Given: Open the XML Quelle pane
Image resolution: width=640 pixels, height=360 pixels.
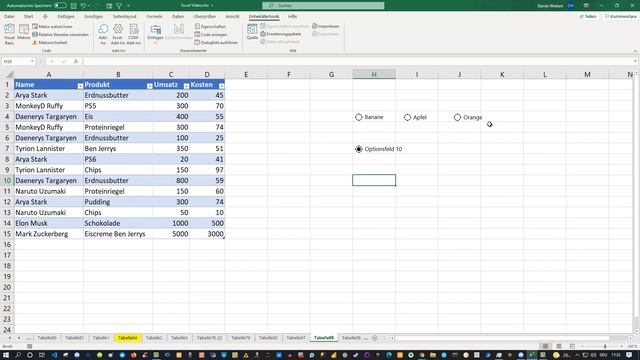Looking at the screenshot, I should pos(252,32).
